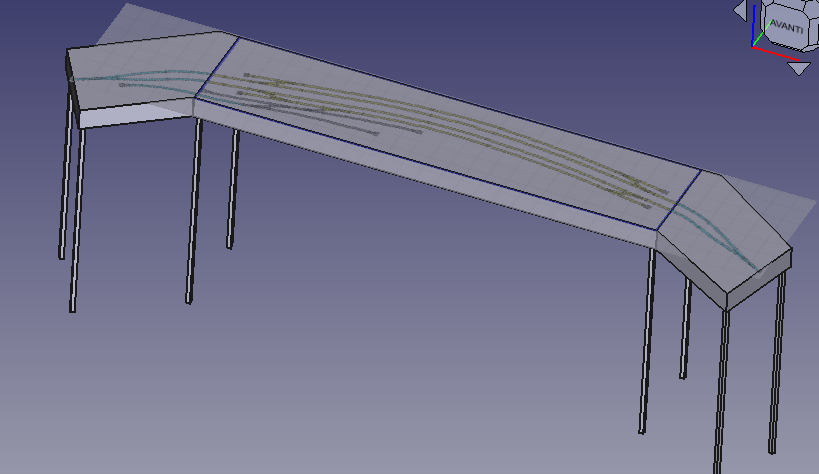Screen dimensions: 819x474
Task: Click the AVANTI face of navigation cube
Action: [785, 27]
